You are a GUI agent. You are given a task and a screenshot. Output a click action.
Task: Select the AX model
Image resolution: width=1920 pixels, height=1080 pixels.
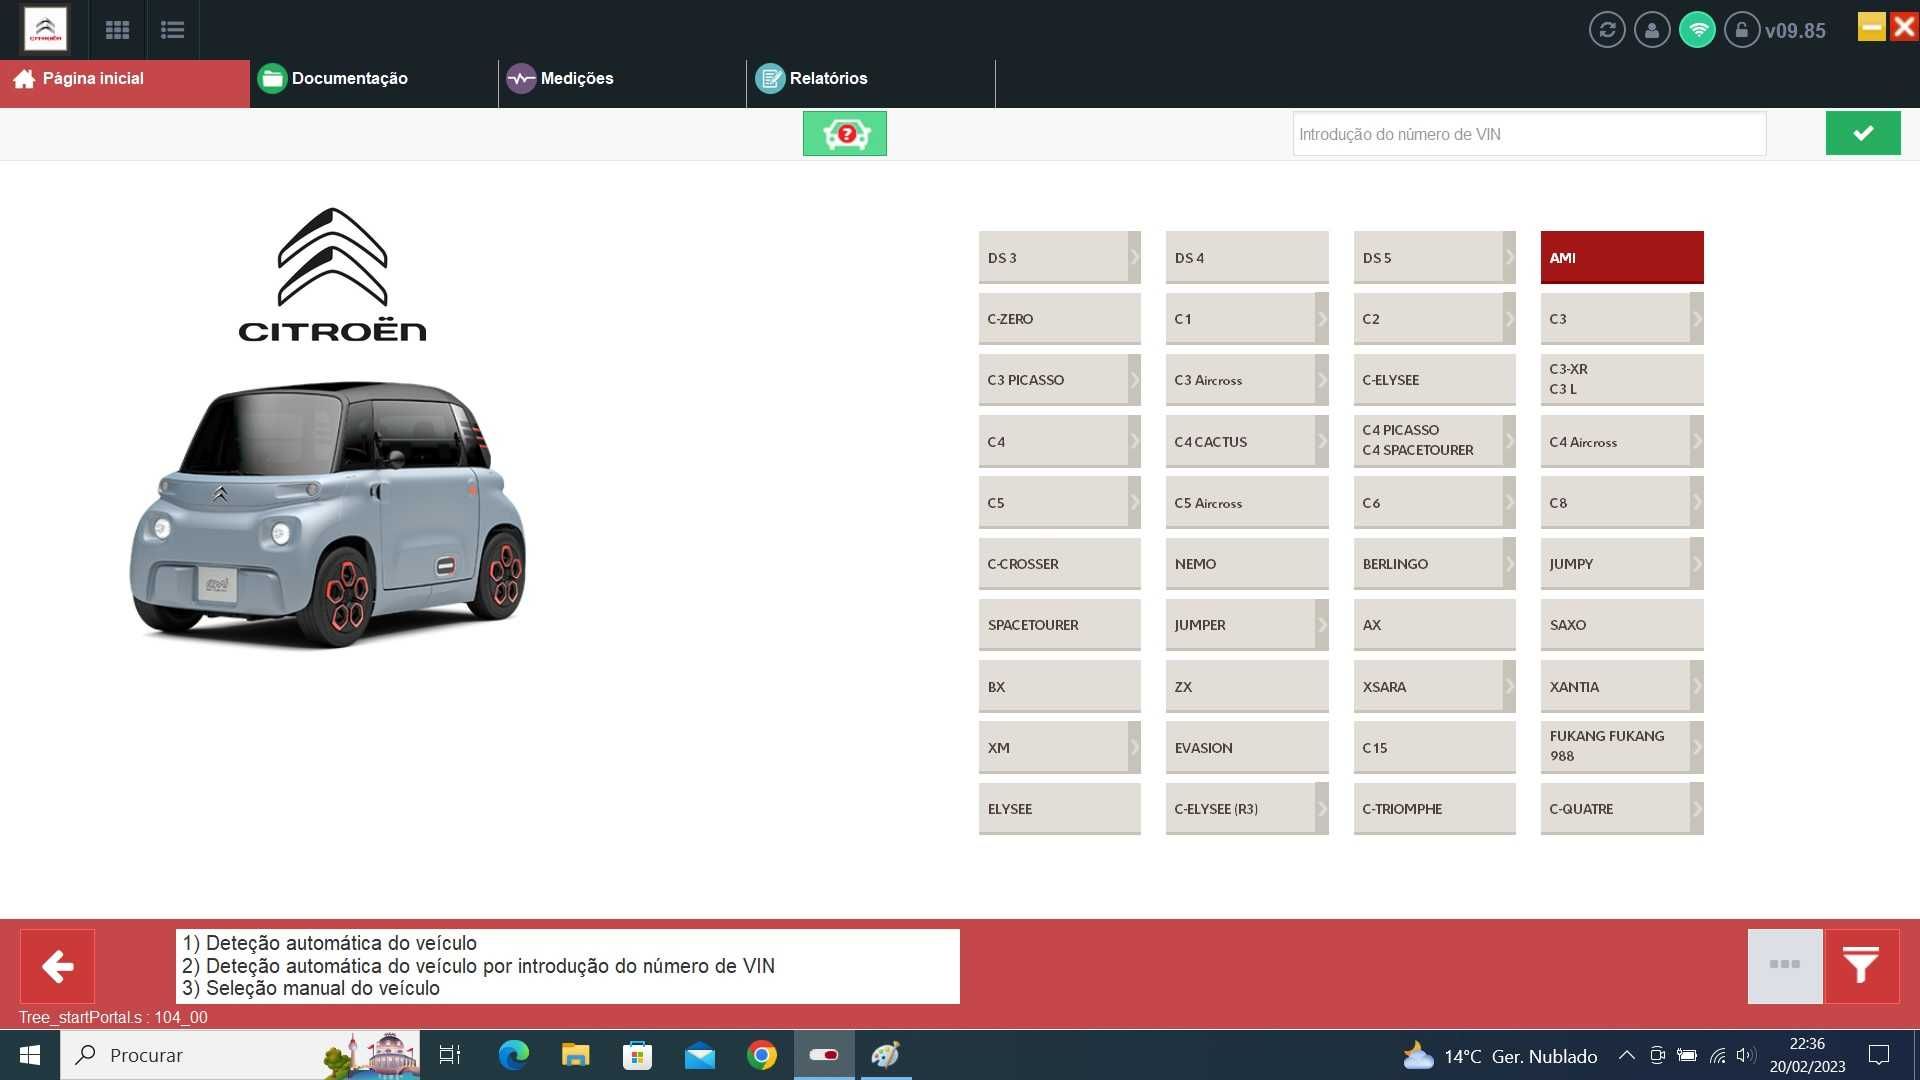click(x=1434, y=625)
